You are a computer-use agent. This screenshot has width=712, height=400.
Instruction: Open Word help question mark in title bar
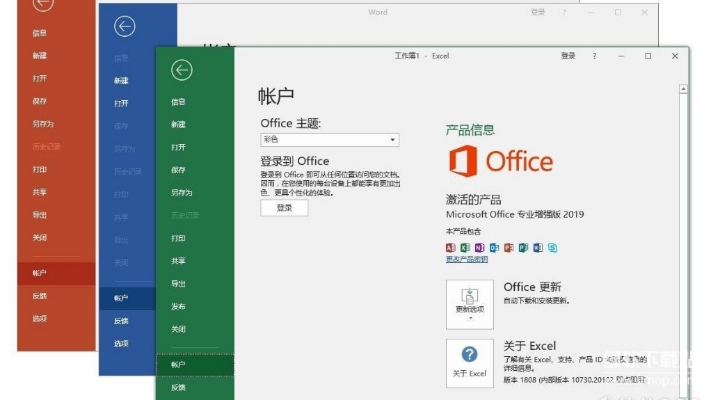[564, 13]
